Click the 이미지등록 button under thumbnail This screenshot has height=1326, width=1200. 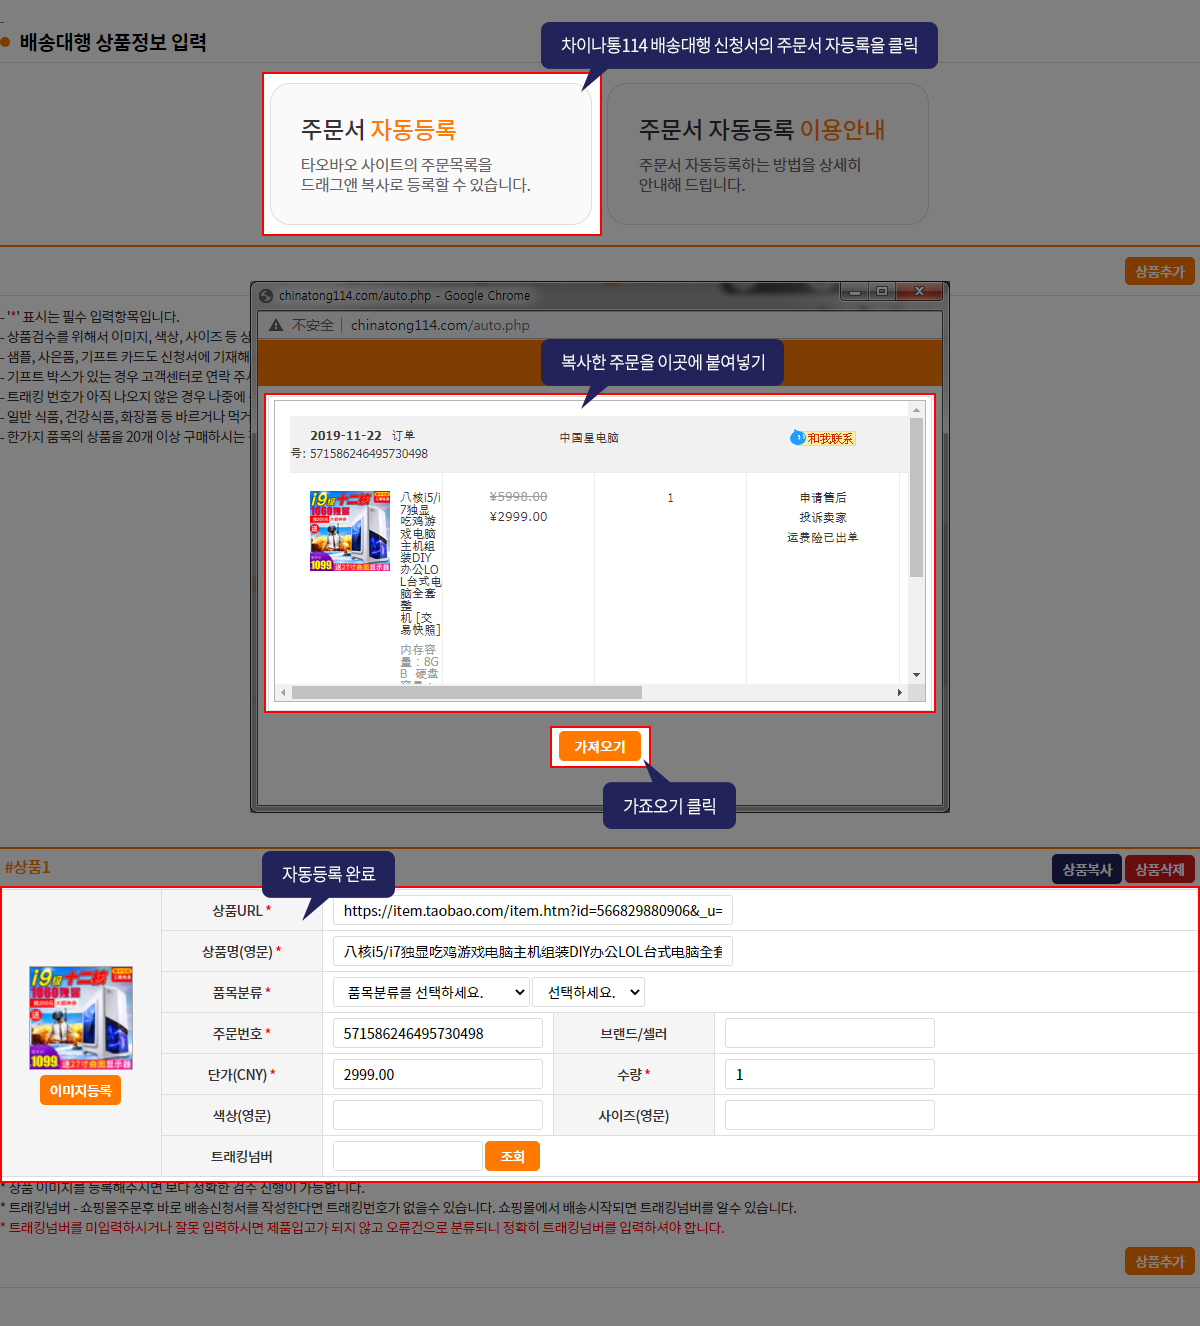pos(80,1090)
